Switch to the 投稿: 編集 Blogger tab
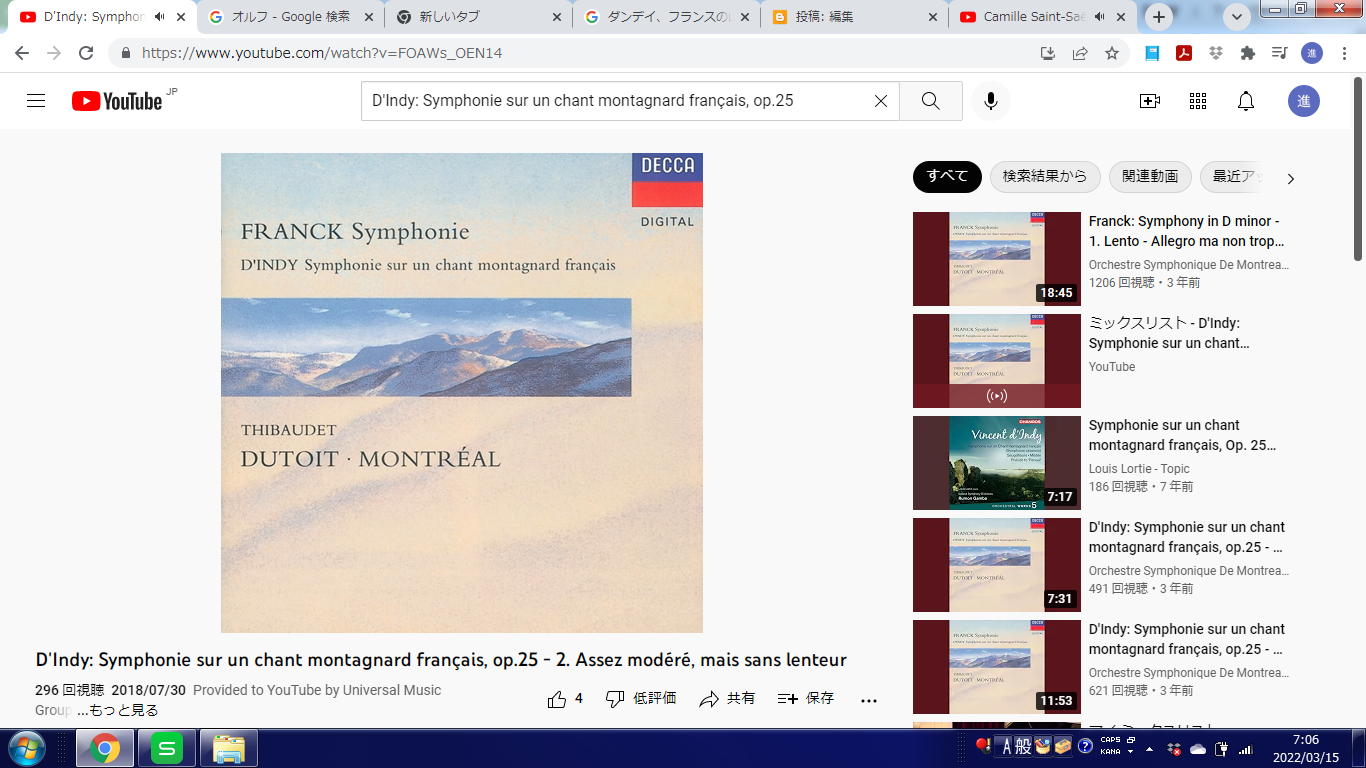The height and width of the screenshot is (768, 1366). click(x=853, y=17)
